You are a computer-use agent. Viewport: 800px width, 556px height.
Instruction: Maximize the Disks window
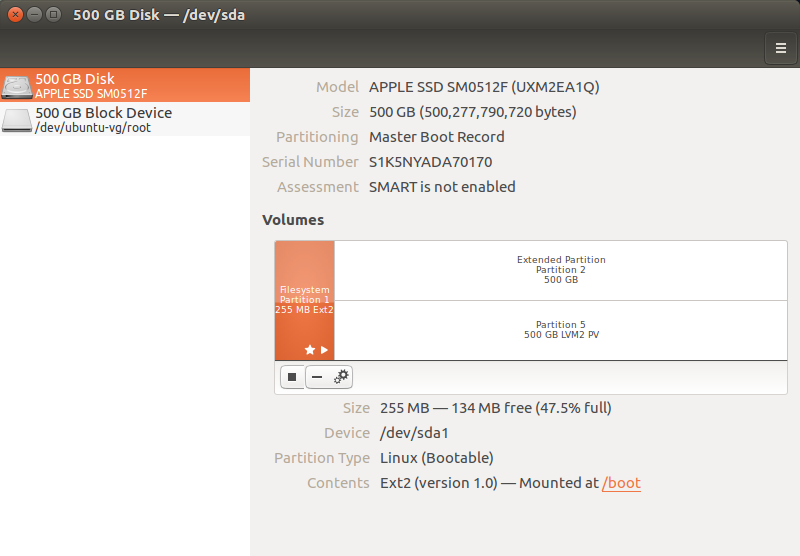point(53,15)
